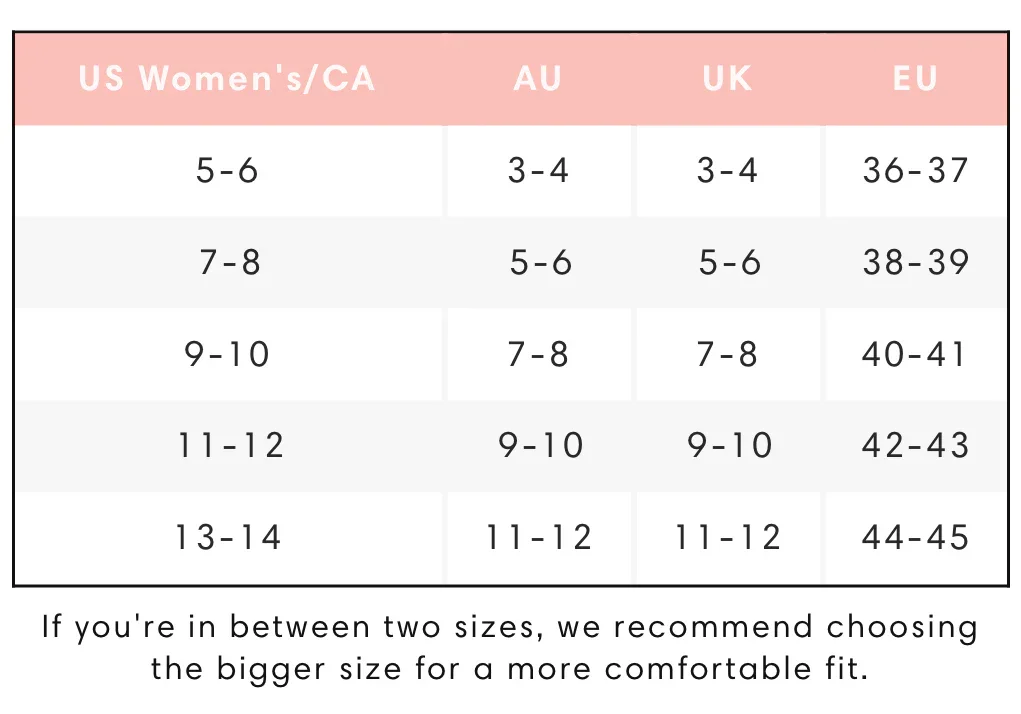Choose the US size 13-14 cell
The height and width of the screenshot is (714, 1021).
(x=229, y=538)
